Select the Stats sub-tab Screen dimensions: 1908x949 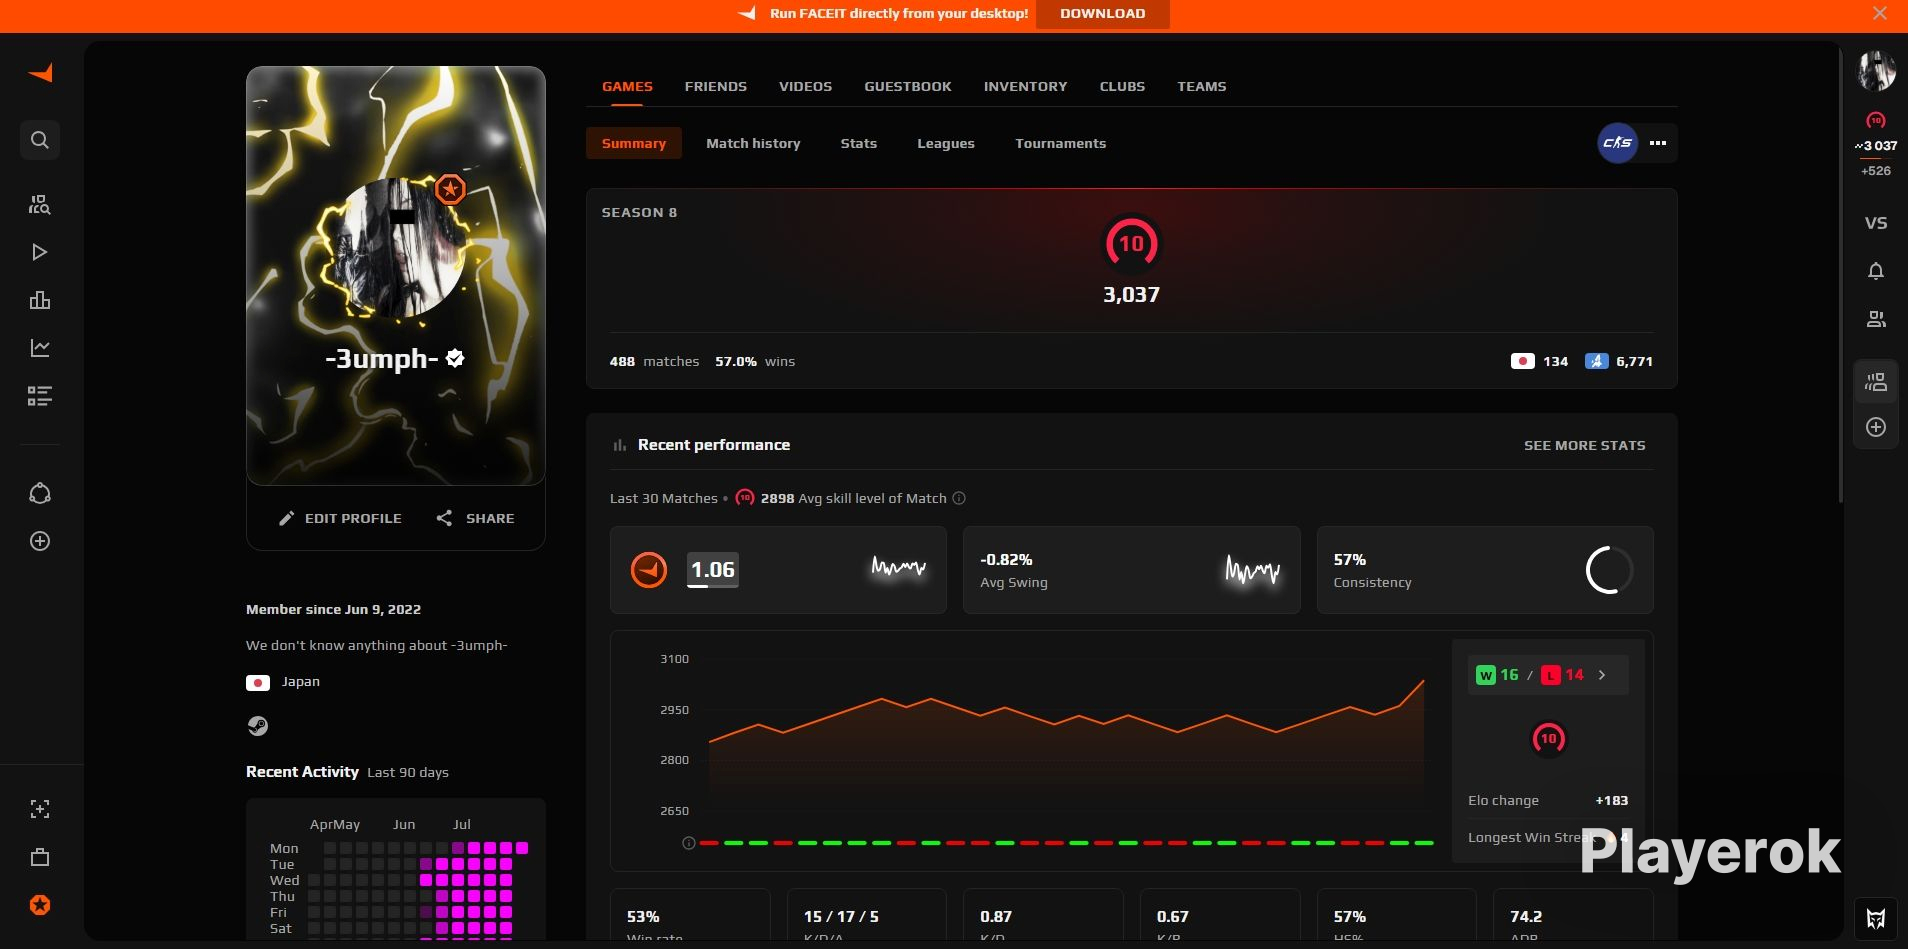tap(859, 143)
